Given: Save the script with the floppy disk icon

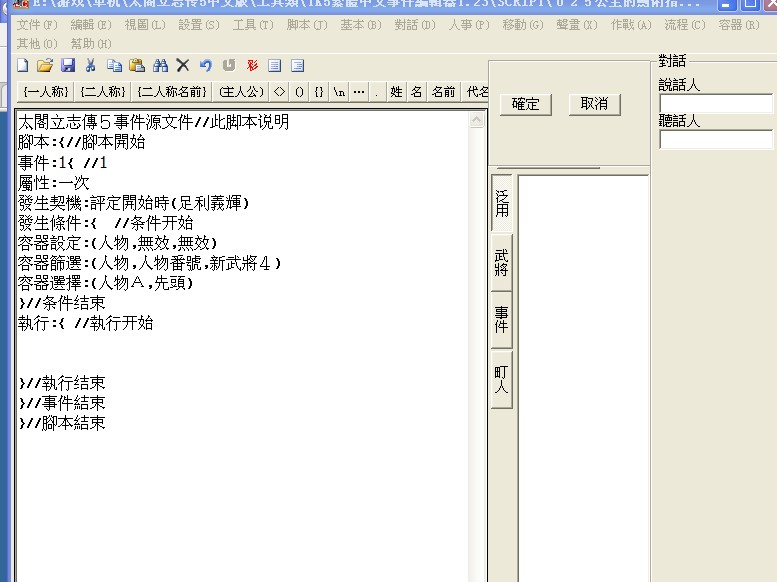Looking at the screenshot, I should tap(68, 65).
